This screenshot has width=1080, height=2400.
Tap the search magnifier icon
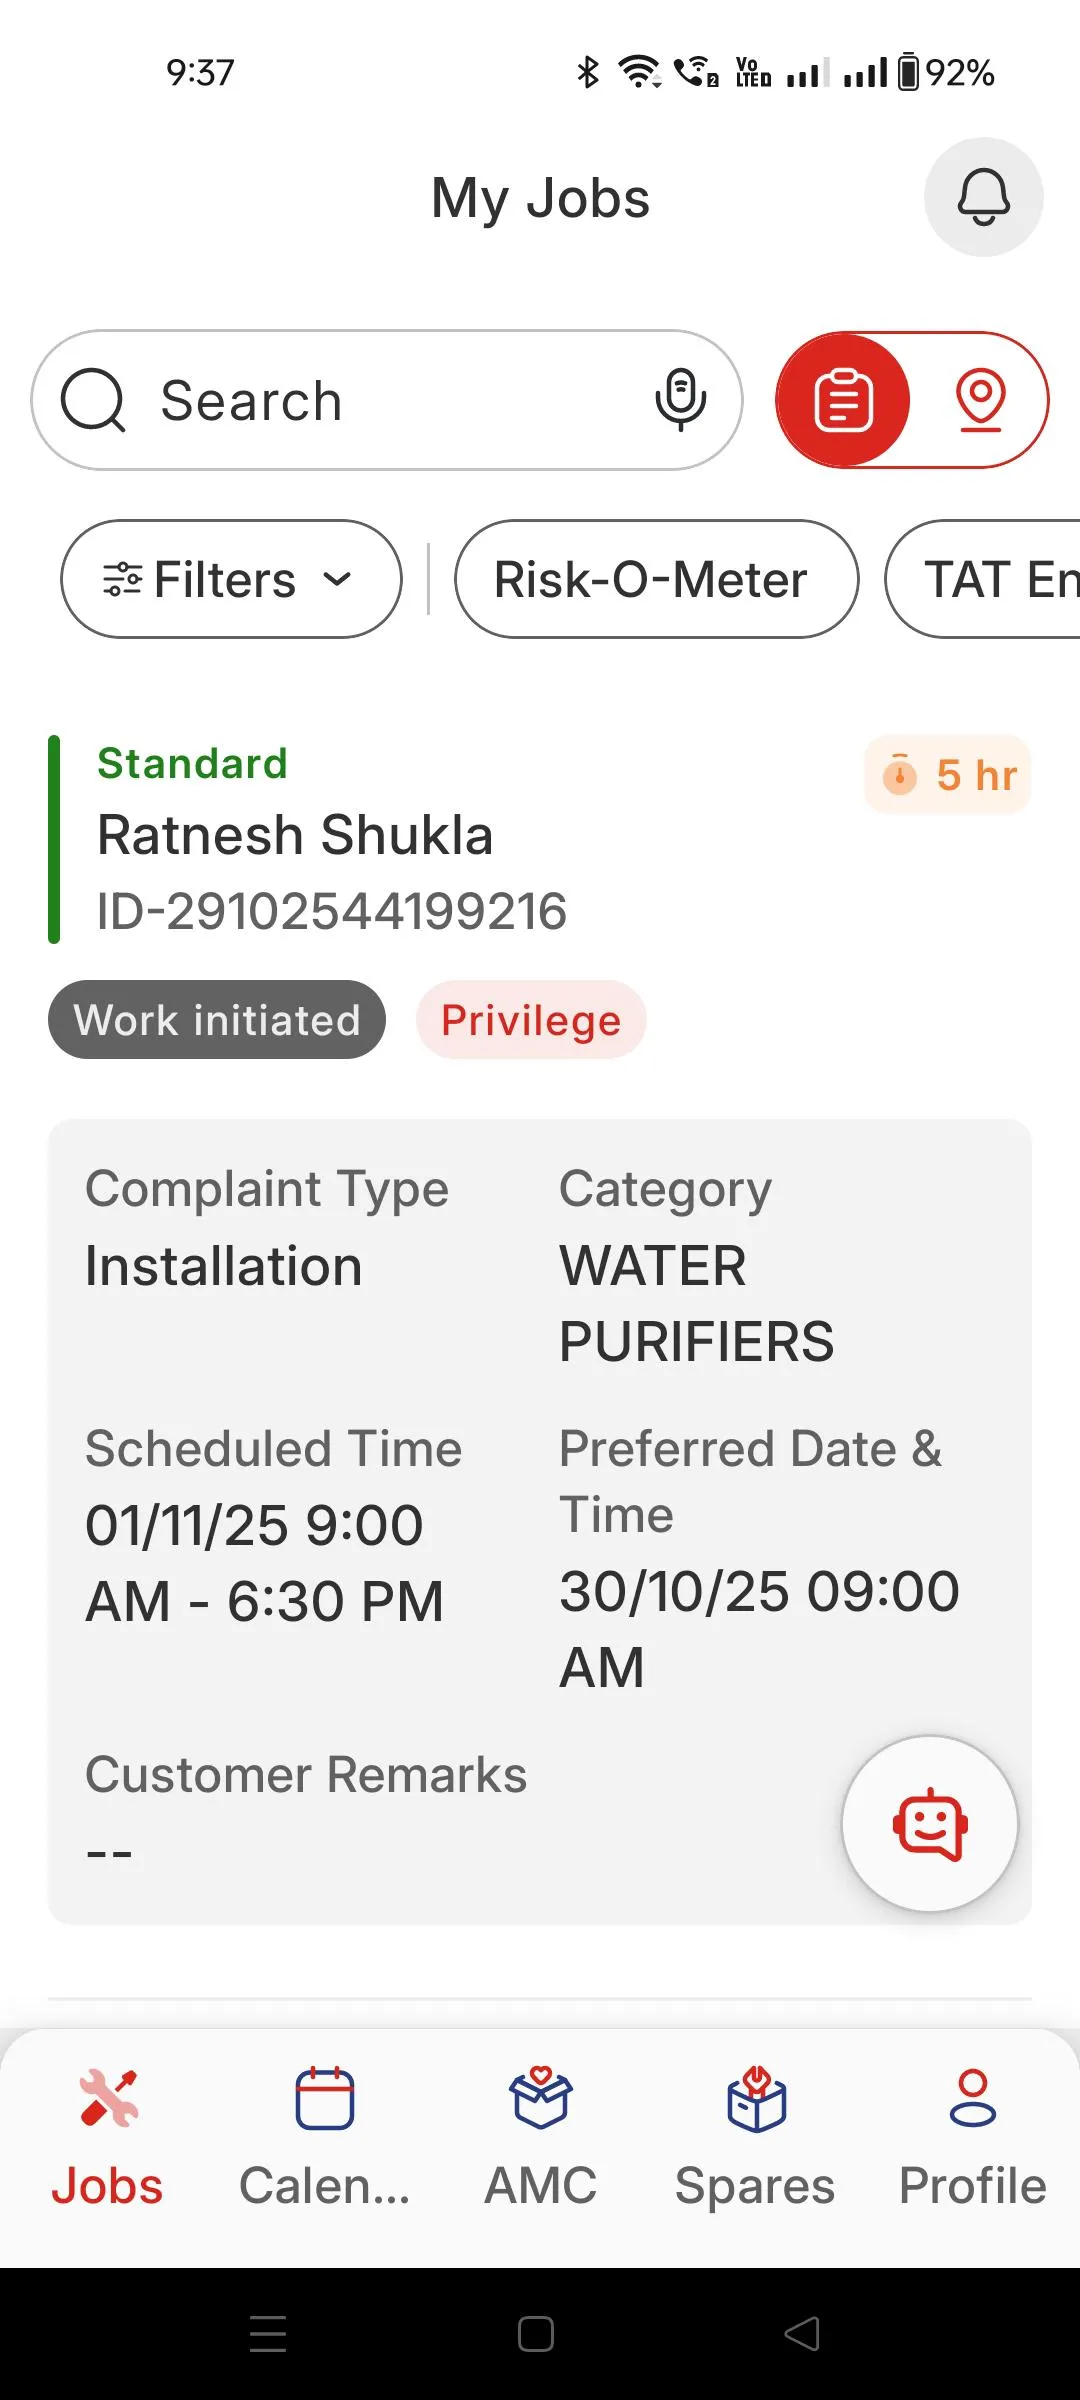click(93, 400)
